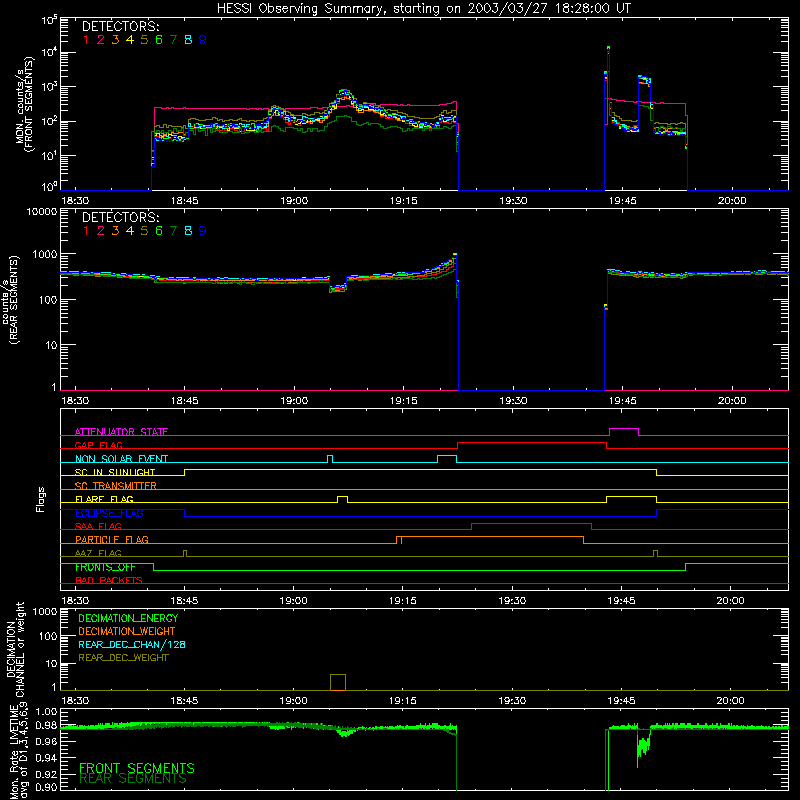
Task: Click the 0.94 livetime axis tick
Action: click(47, 757)
